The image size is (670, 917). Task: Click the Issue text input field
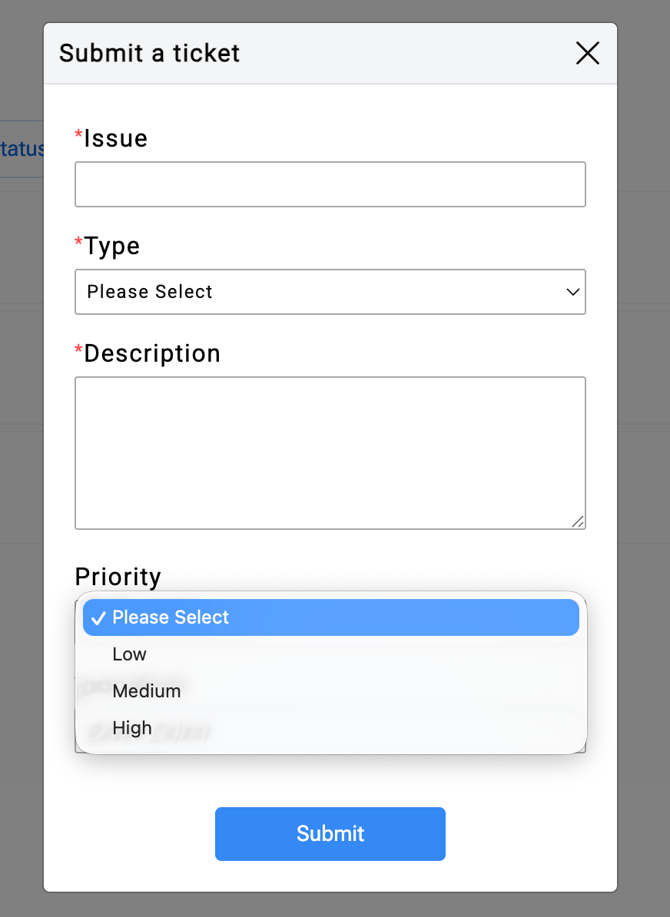pos(330,185)
